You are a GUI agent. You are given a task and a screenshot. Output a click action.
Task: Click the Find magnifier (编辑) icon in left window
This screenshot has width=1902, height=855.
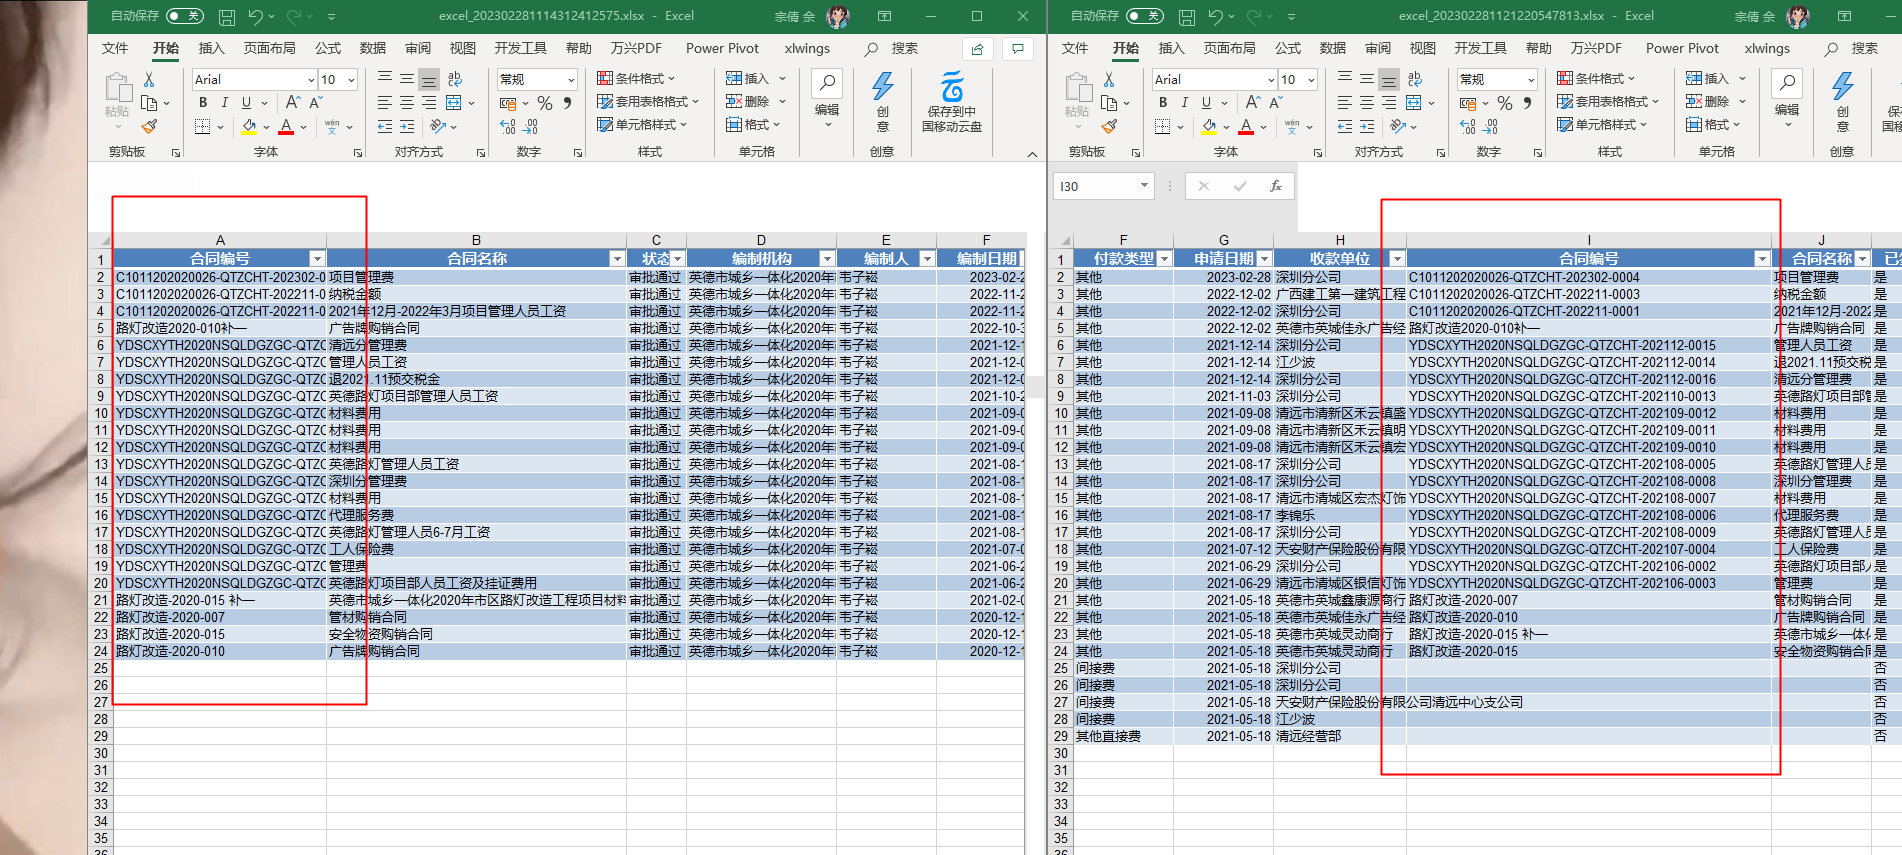tap(826, 84)
